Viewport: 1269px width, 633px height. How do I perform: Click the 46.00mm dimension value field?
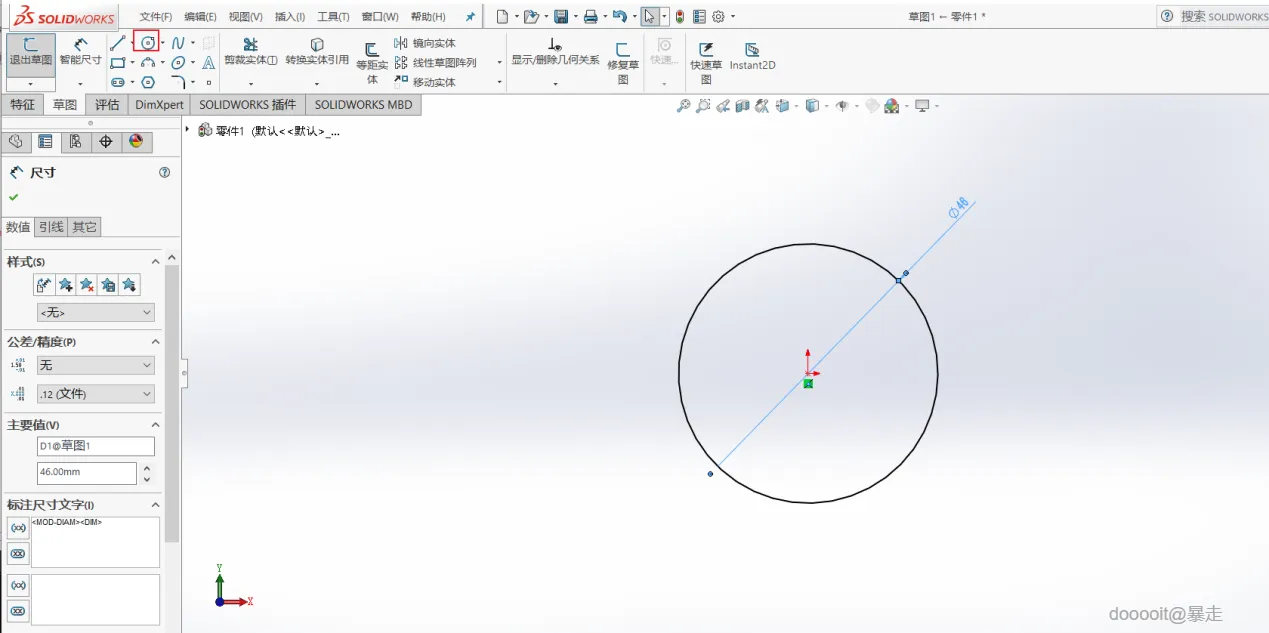86,473
